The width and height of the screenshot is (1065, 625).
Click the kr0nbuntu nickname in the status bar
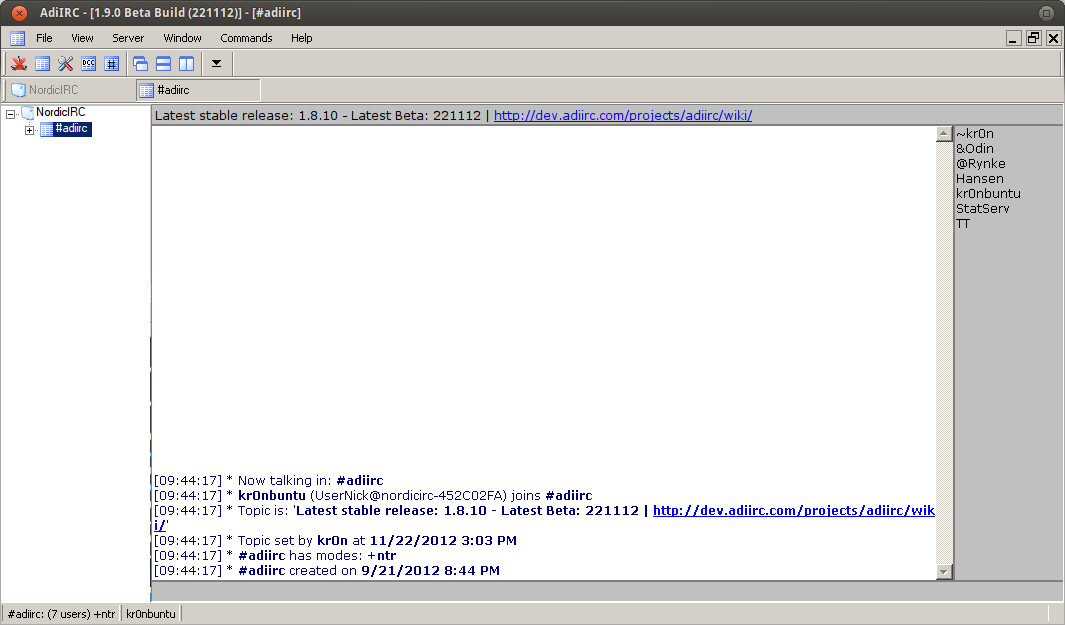[x=151, y=614]
